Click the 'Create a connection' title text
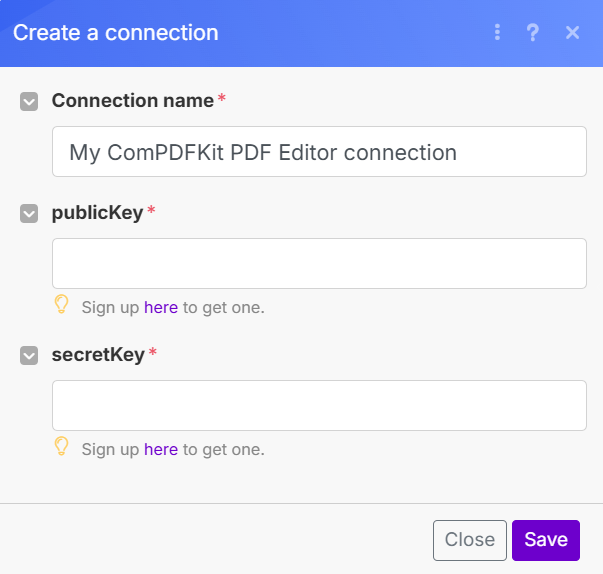This screenshot has width=603, height=574. [116, 33]
